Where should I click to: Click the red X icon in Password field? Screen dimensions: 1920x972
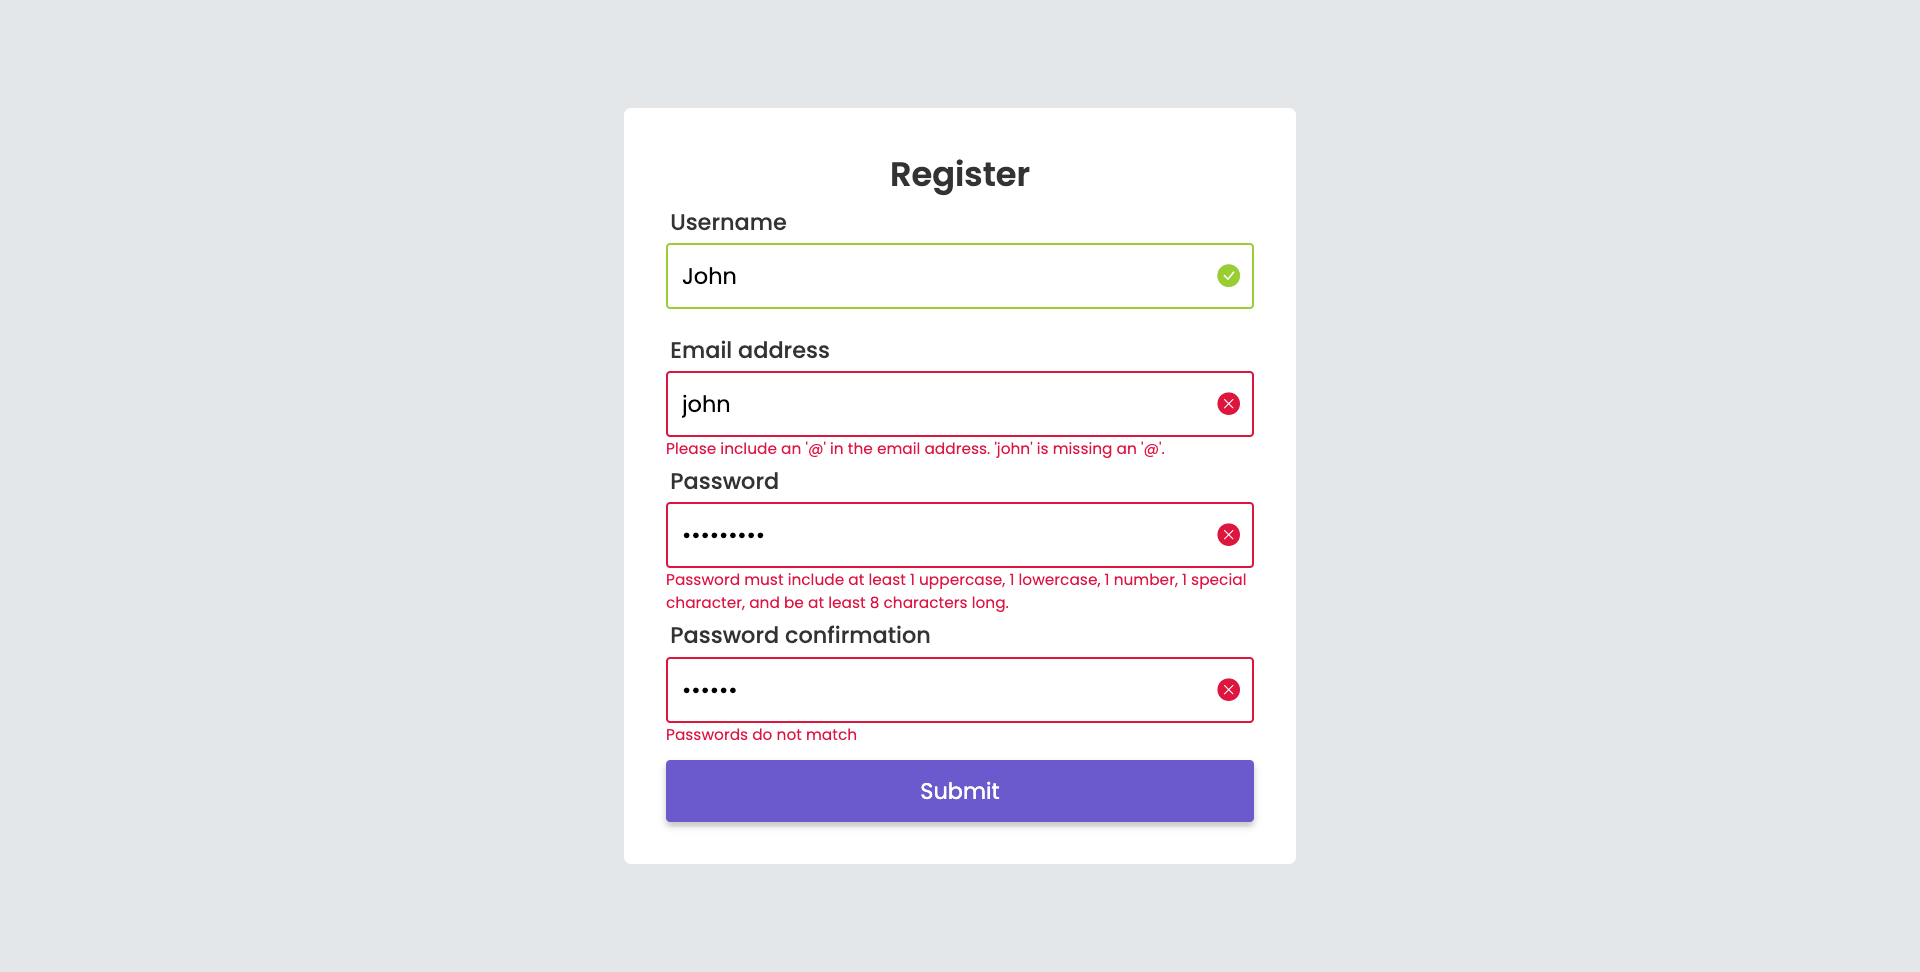tap(1228, 535)
